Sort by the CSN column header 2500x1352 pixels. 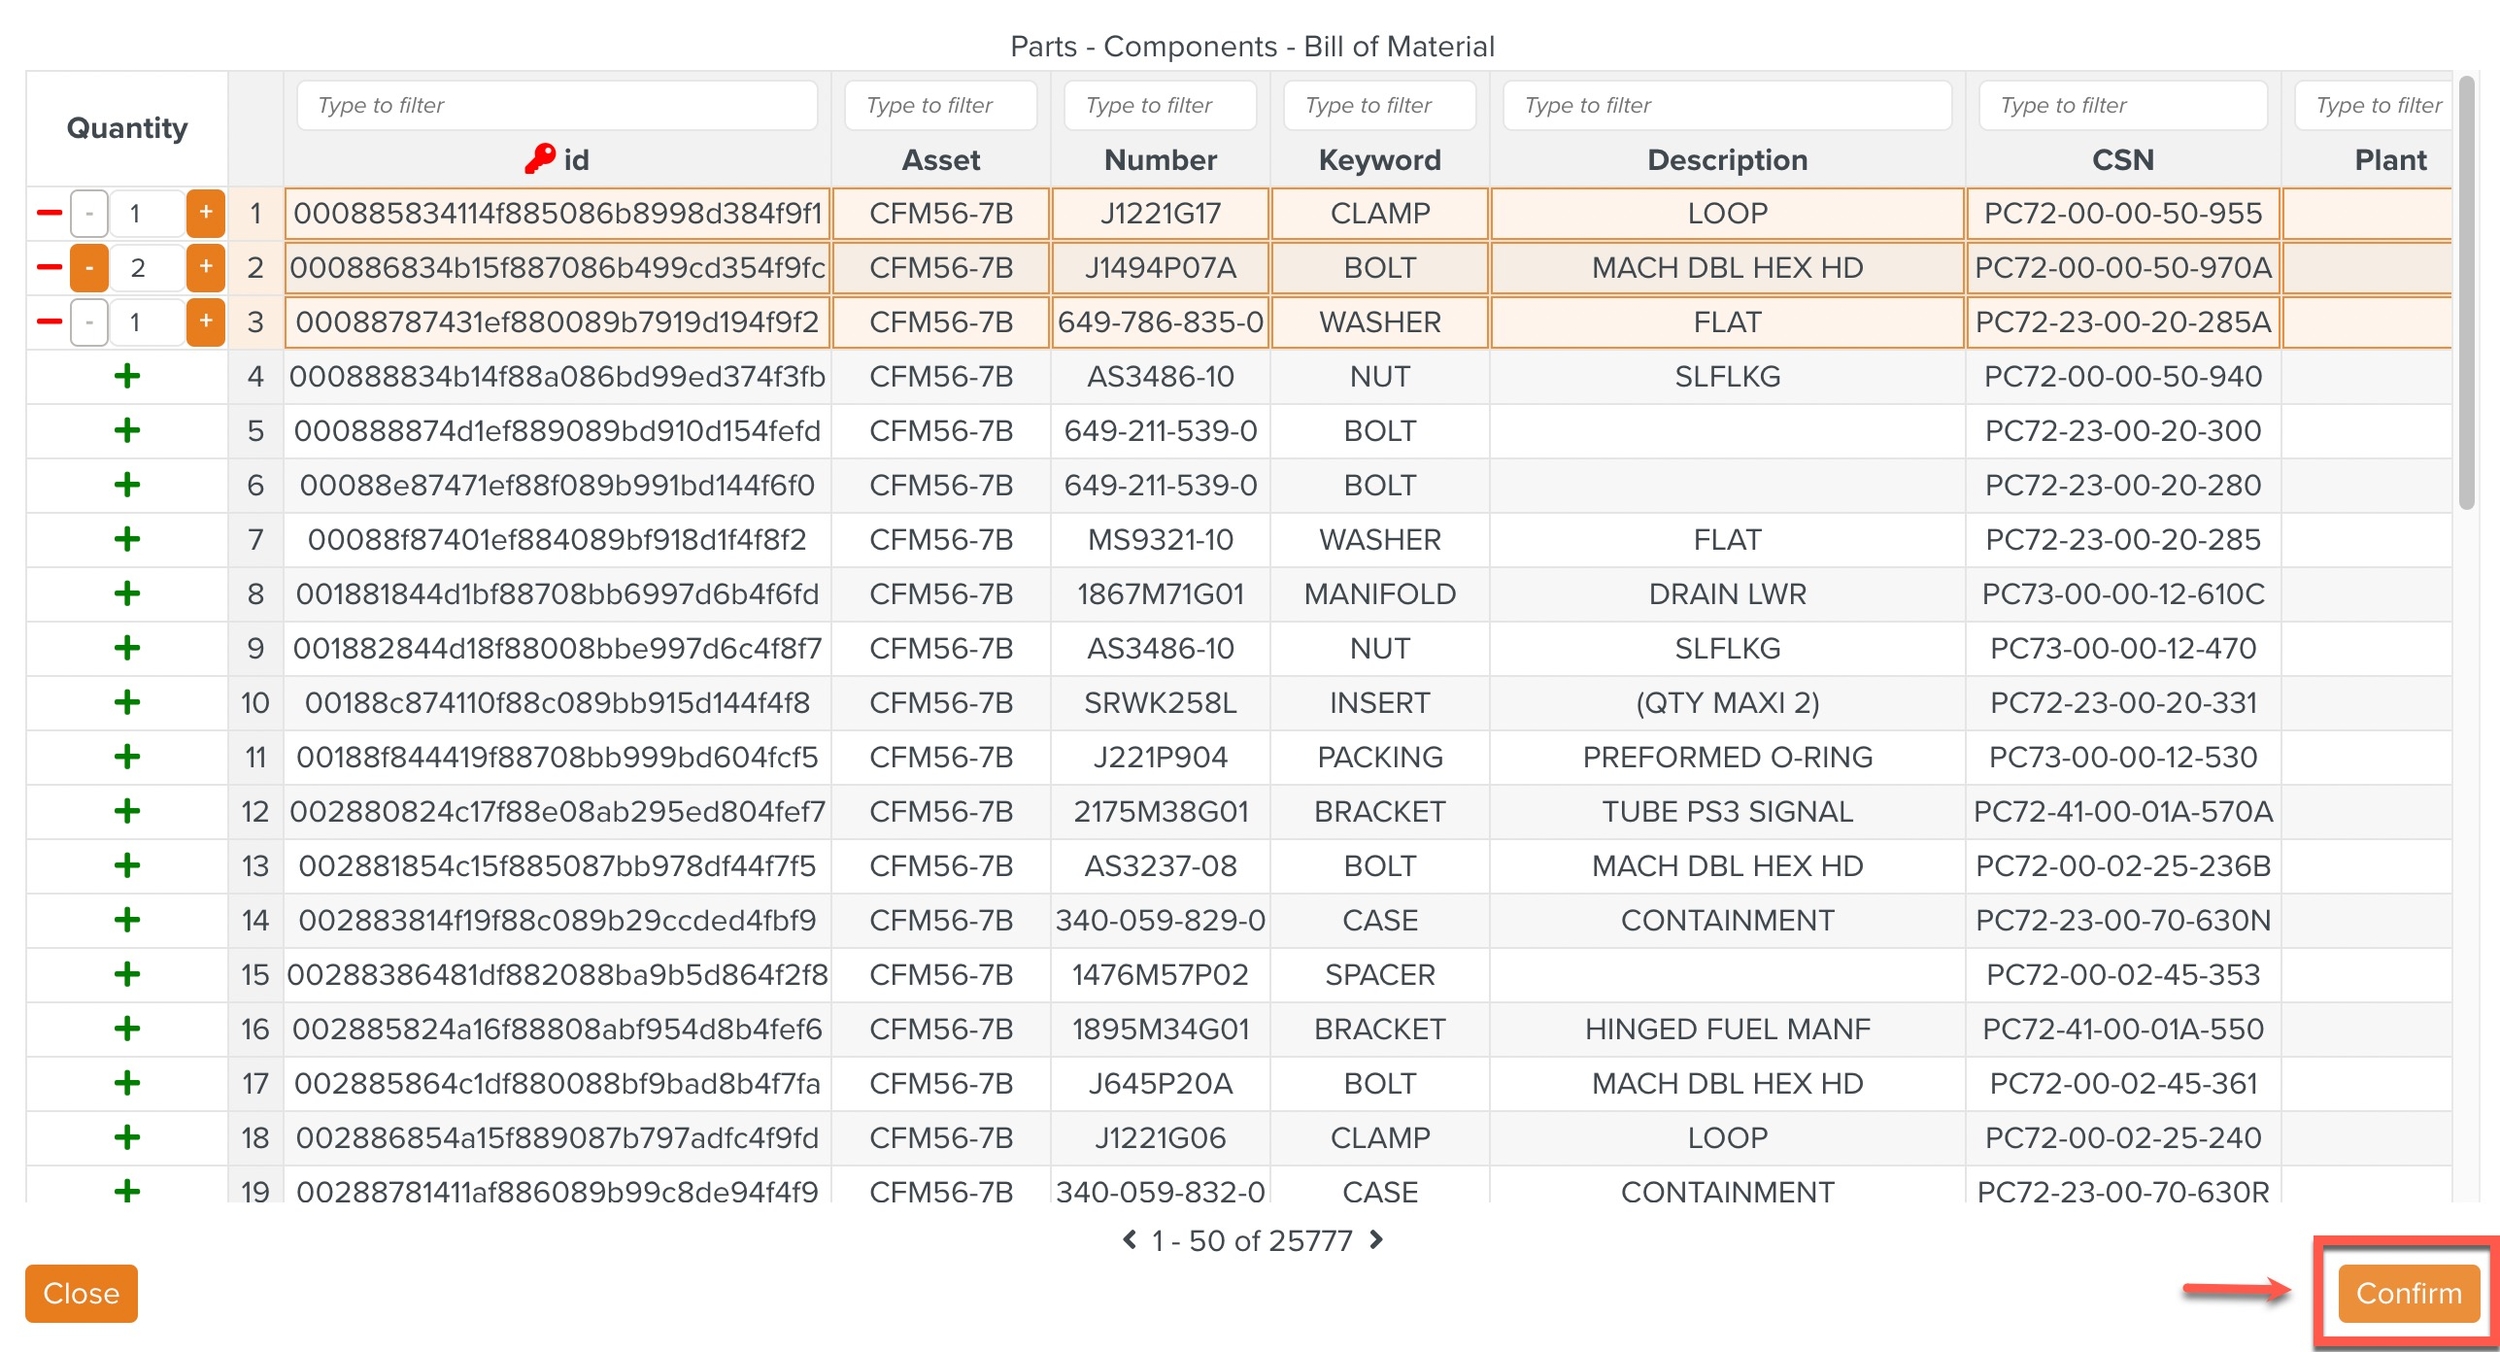coord(2122,160)
